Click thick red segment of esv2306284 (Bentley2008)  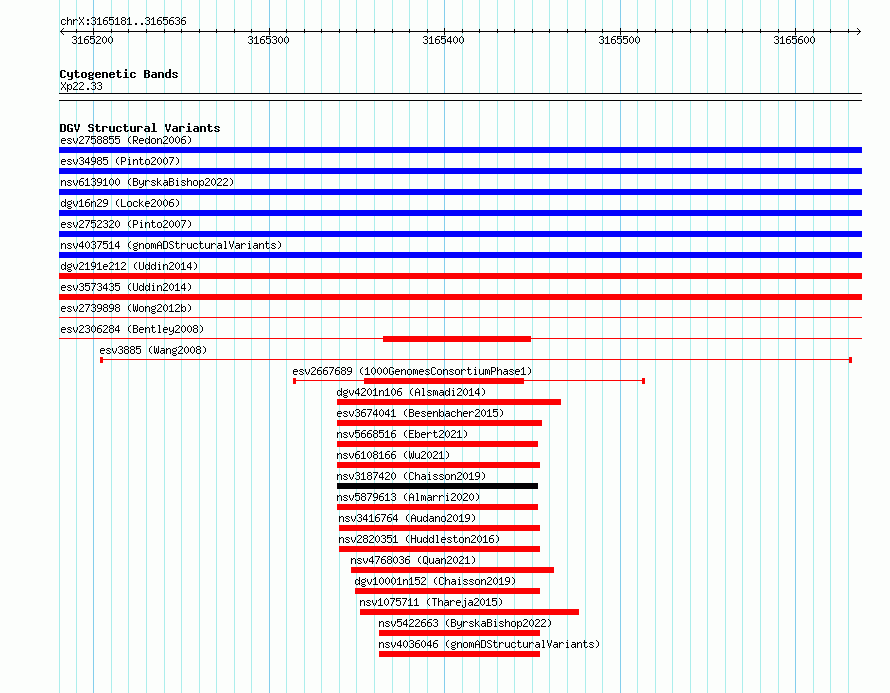[x=457, y=339]
